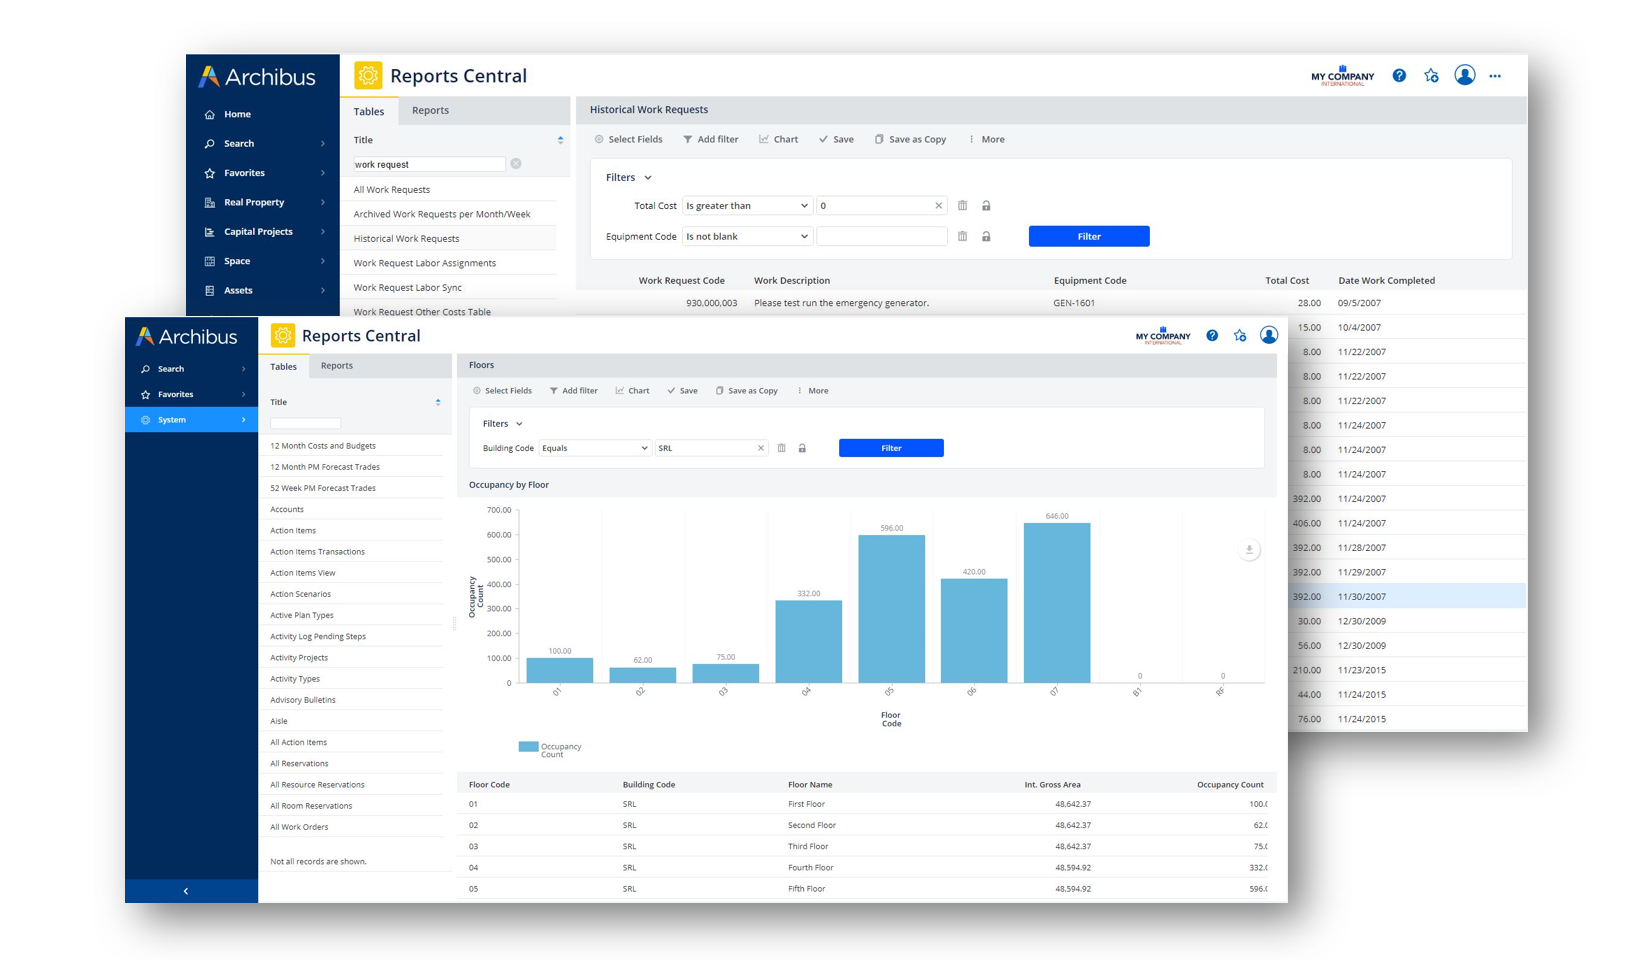
Task: Expand the Filters section in the Floors view
Action: pos(516,424)
